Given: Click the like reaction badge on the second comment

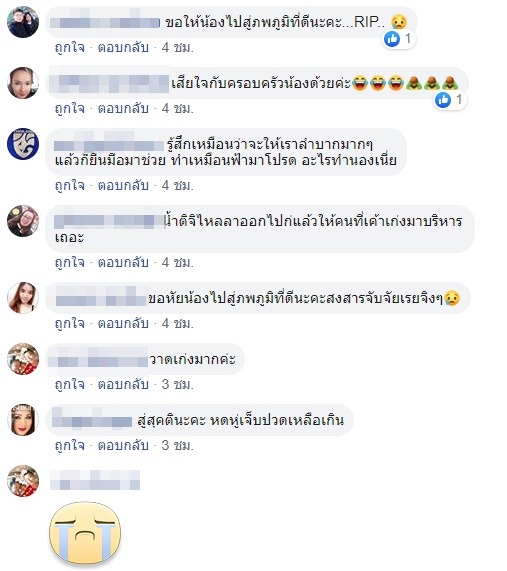Looking at the screenshot, I should [x=450, y=99].
